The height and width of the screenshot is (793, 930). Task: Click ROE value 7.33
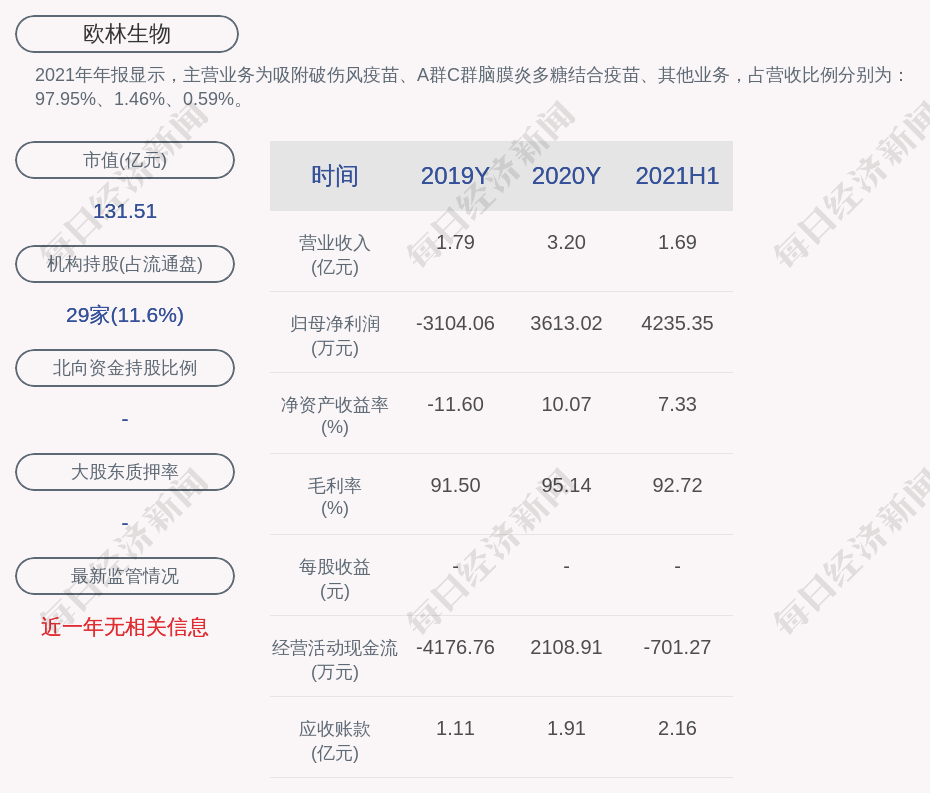[x=677, y=405]
